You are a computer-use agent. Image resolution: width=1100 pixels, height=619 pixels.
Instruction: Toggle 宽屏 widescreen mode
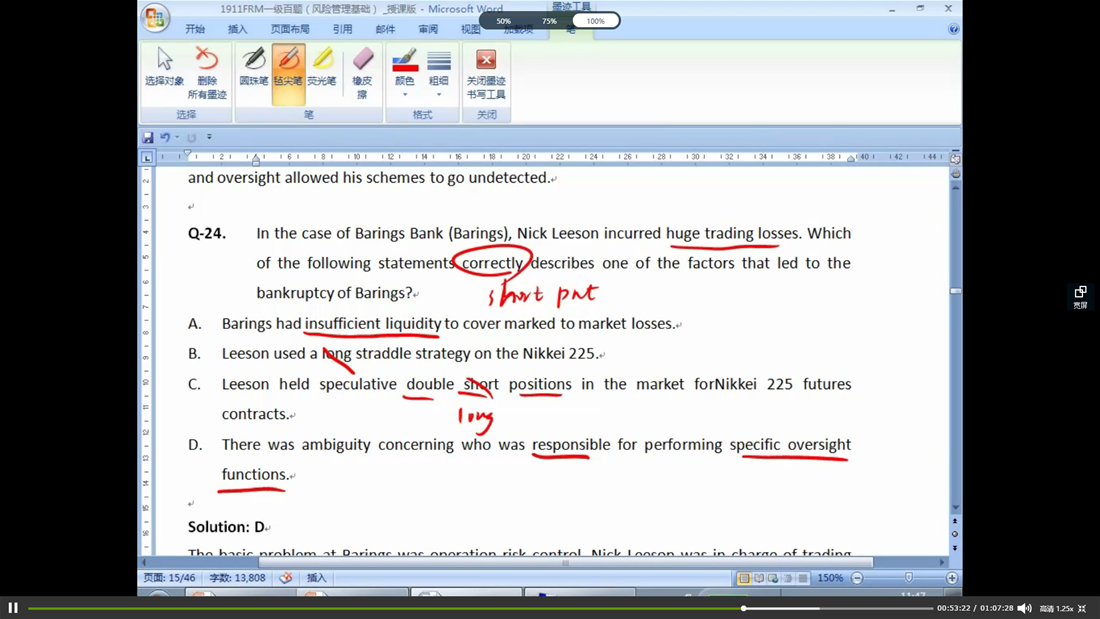pos(1080,297)
